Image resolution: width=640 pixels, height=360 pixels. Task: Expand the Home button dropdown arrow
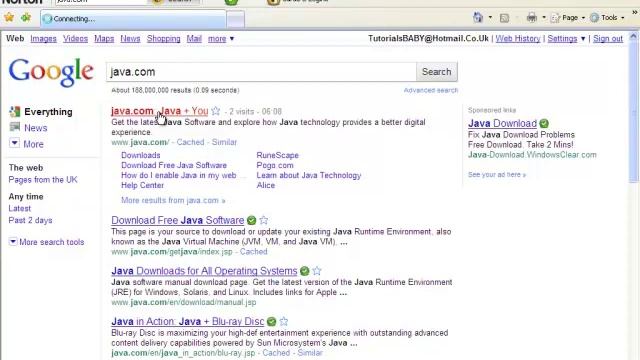490,18
